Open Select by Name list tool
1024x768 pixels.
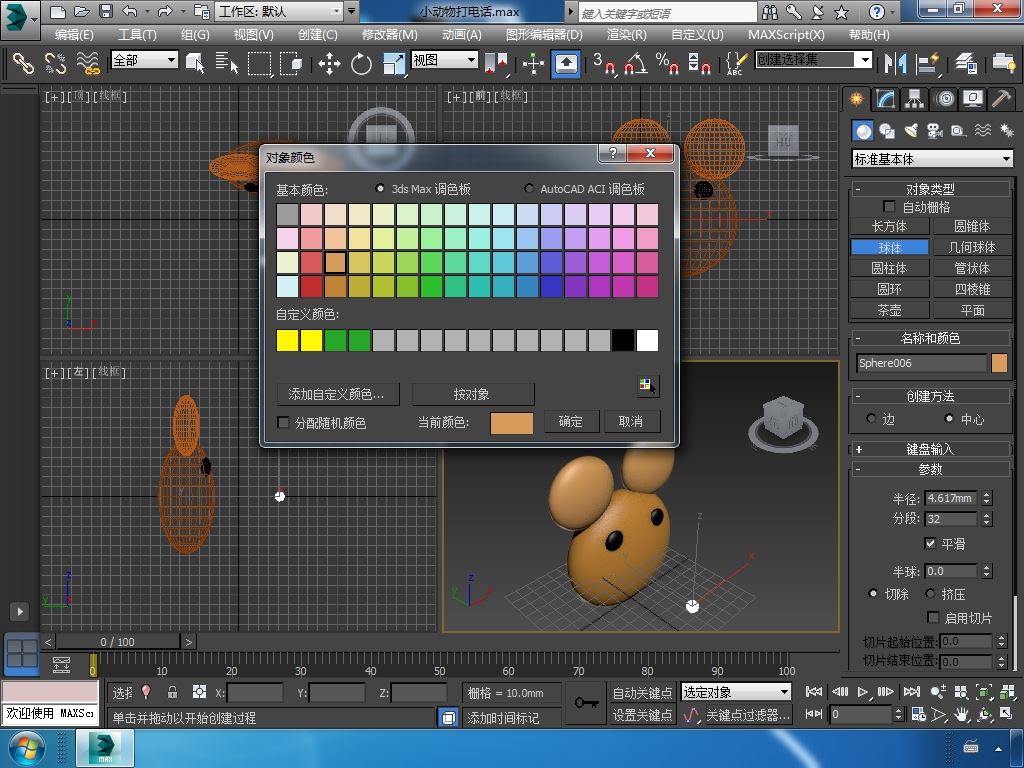227,63
